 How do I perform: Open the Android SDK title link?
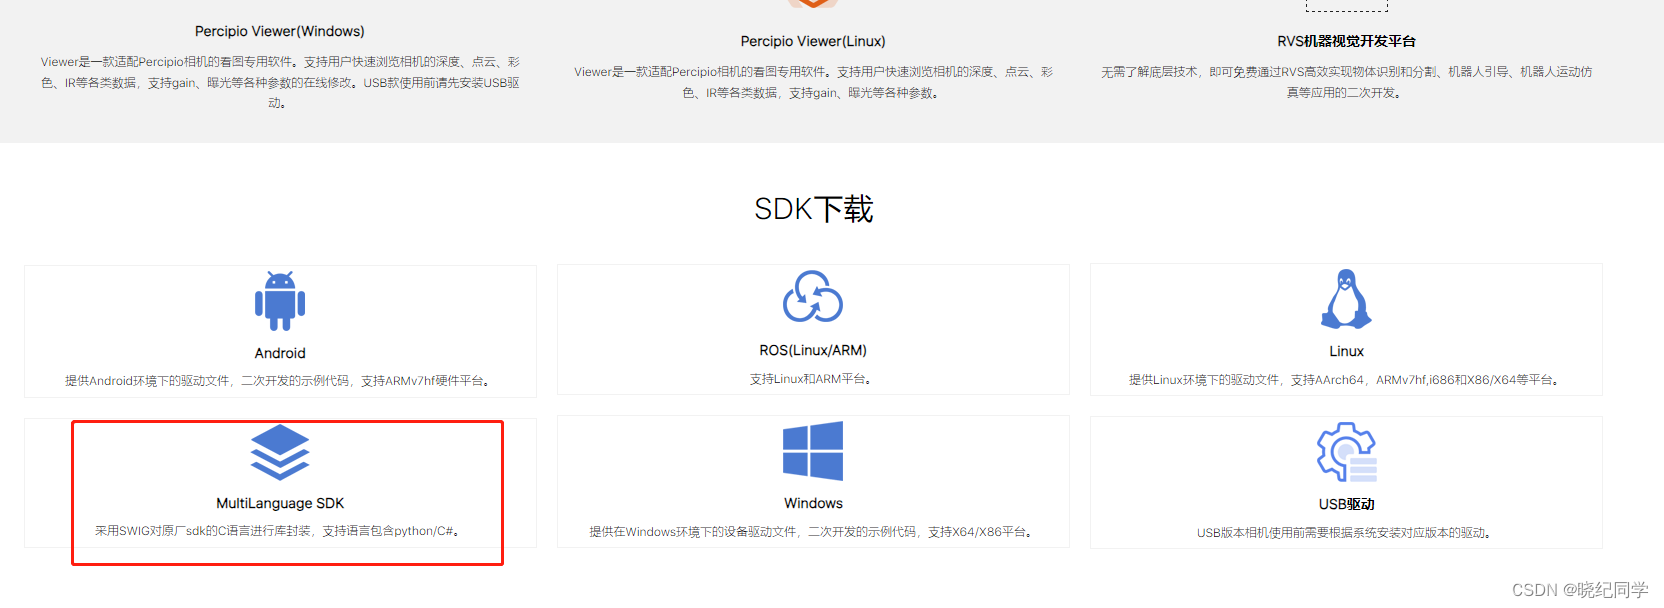[x=280, y=353]
